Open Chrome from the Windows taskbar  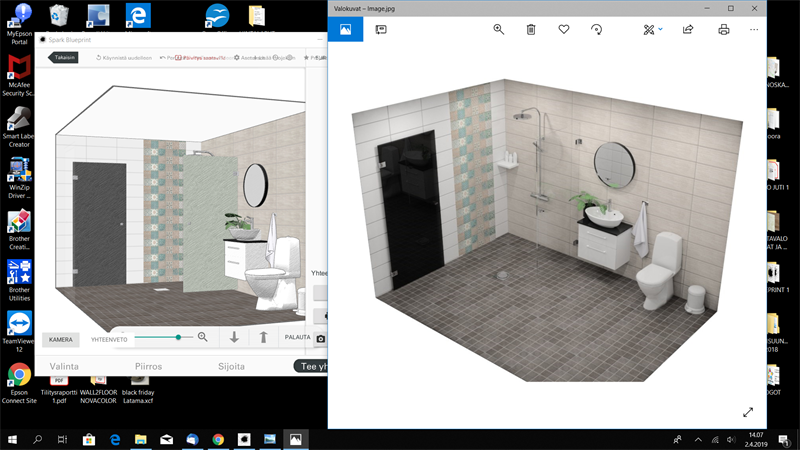coord(218,439)
